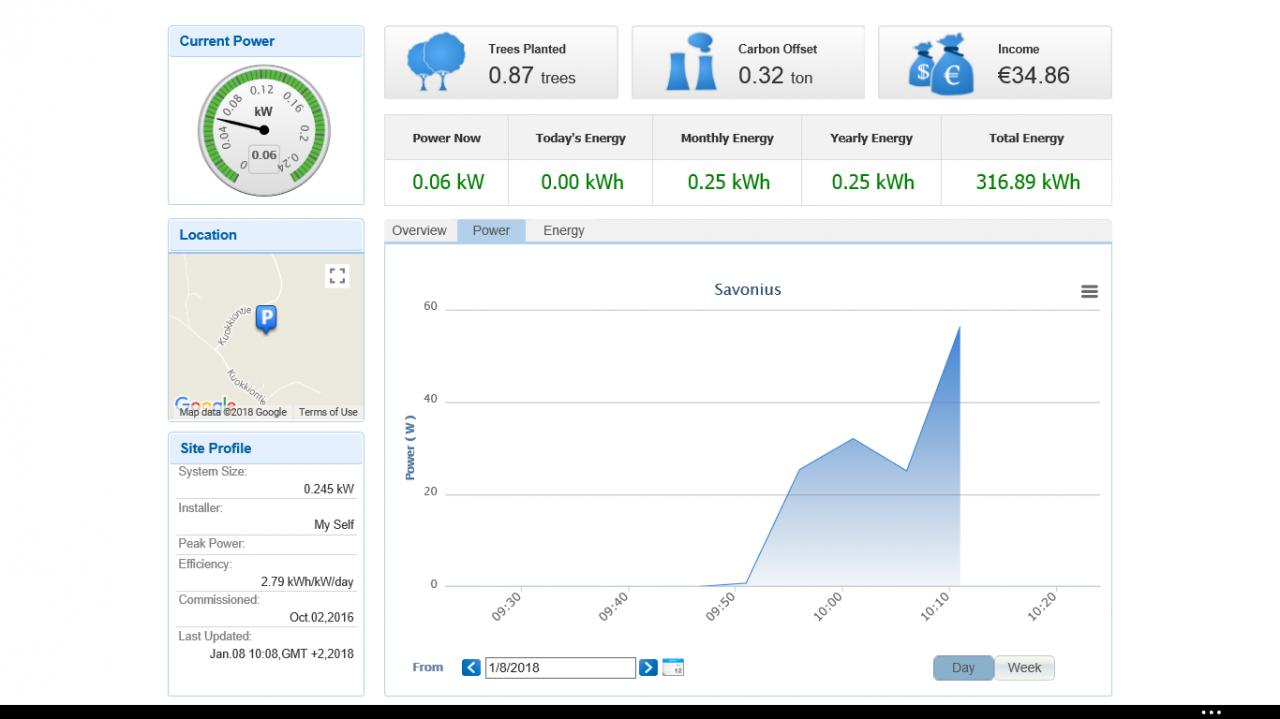This screenshot has width=1280, height=719.
Task: Click the From date input field
Action: tap(560, 668)
